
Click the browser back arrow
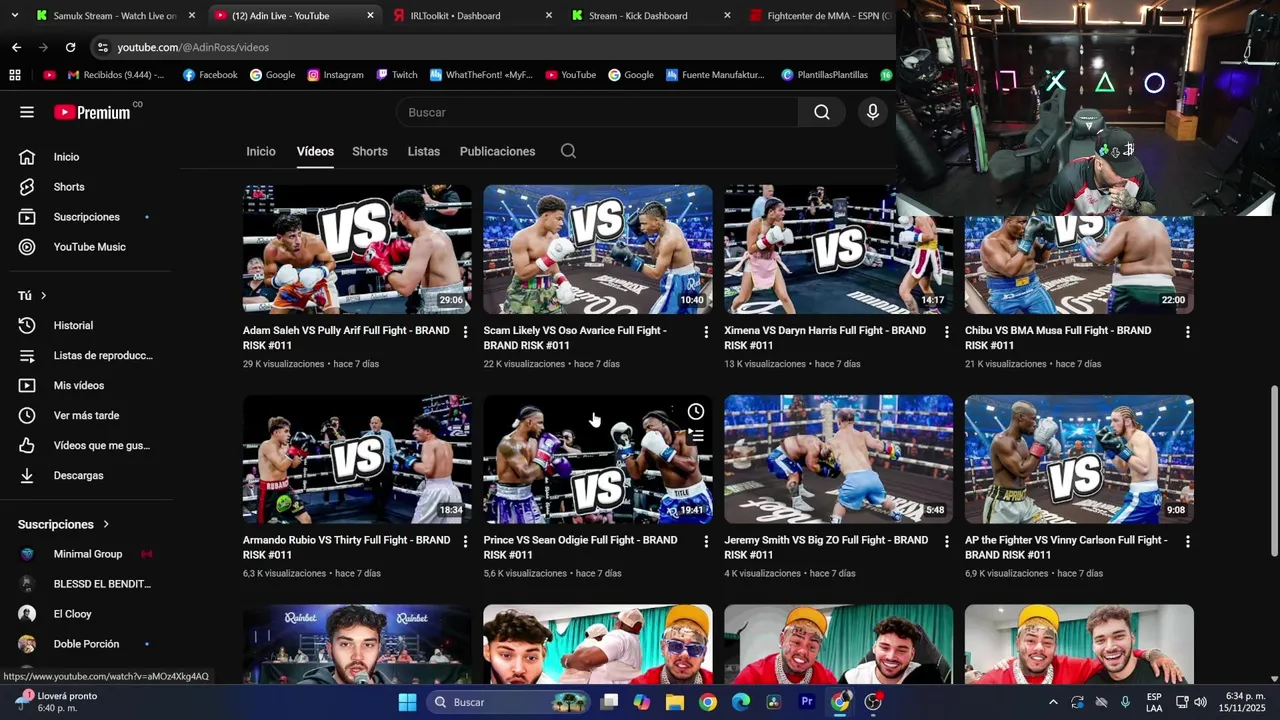16,47
